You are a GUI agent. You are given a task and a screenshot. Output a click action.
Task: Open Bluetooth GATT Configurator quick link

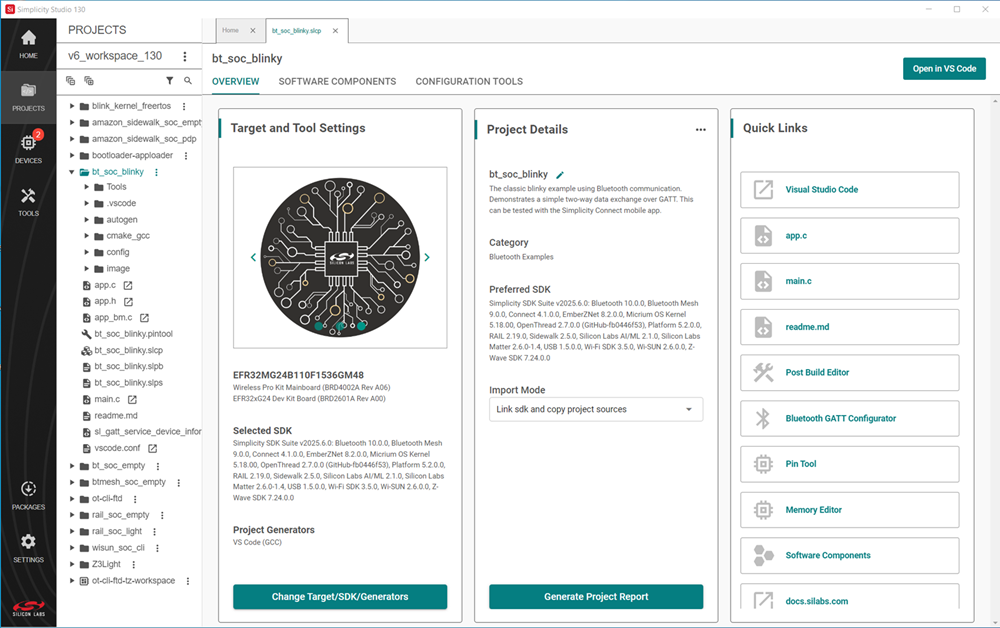850,418
